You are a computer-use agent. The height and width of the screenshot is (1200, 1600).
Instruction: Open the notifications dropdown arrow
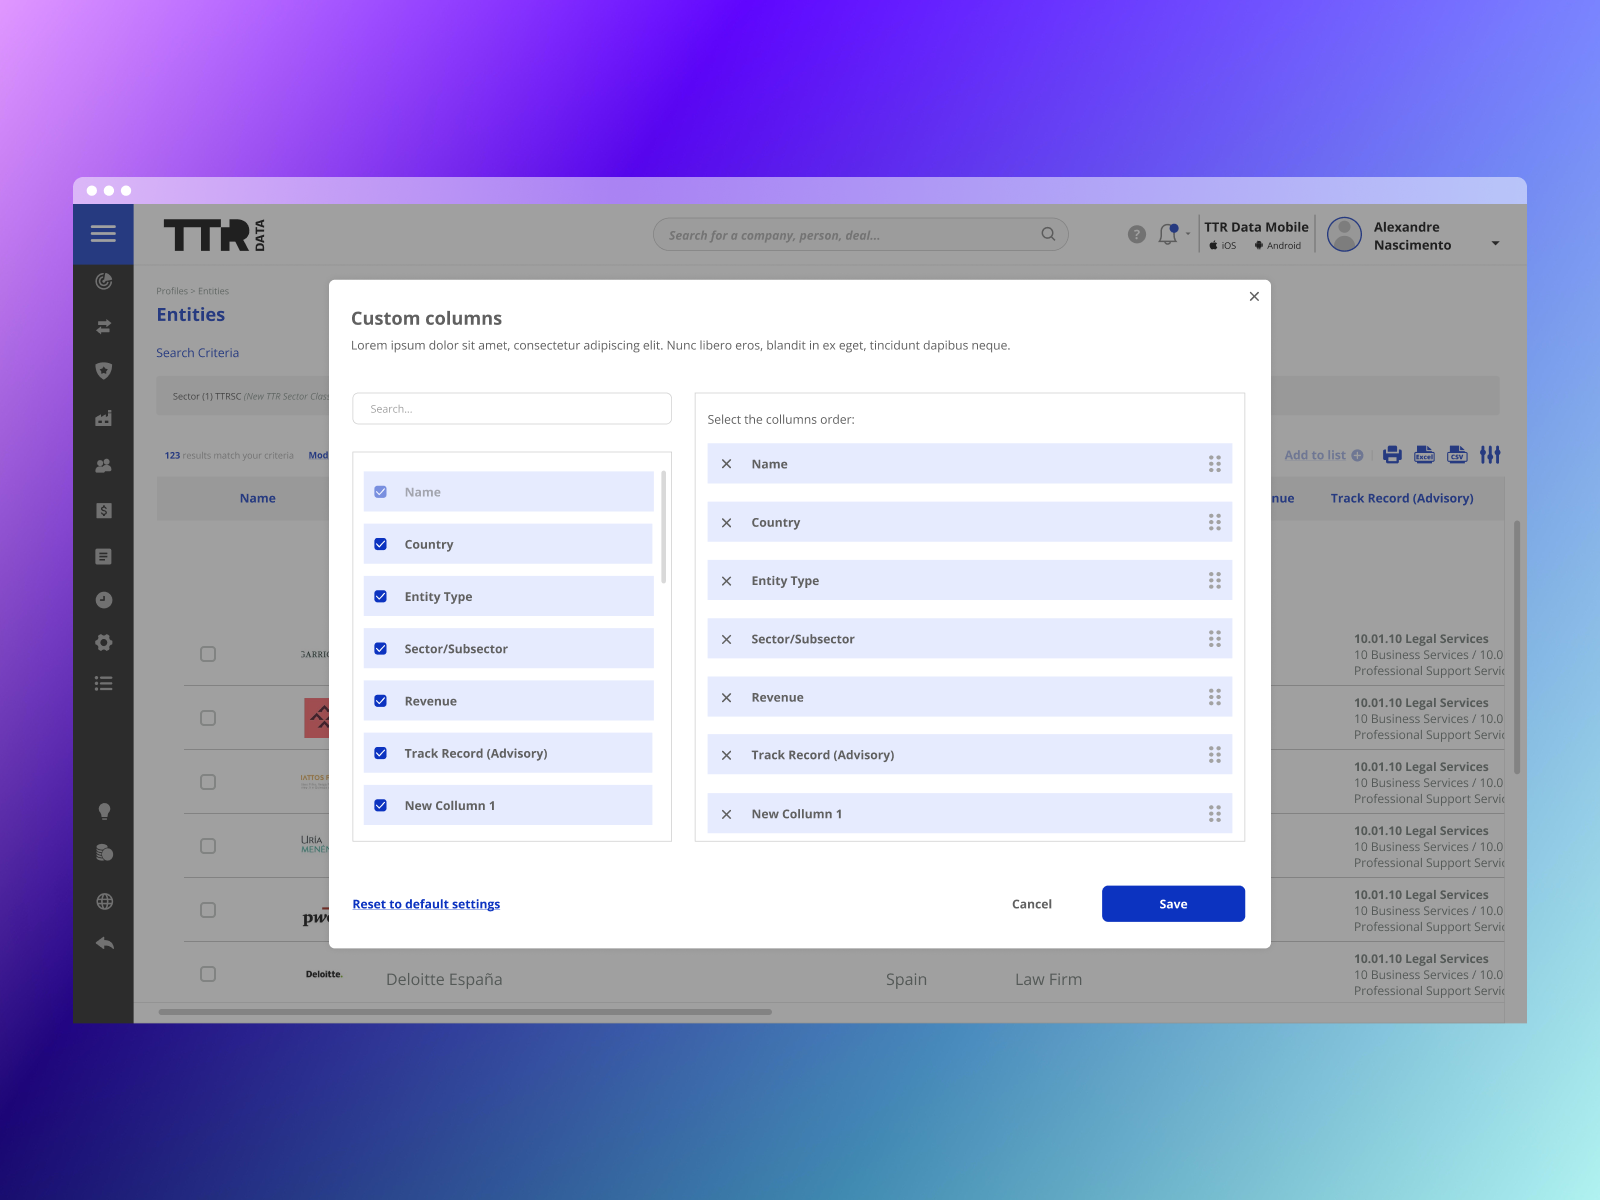1188,235
